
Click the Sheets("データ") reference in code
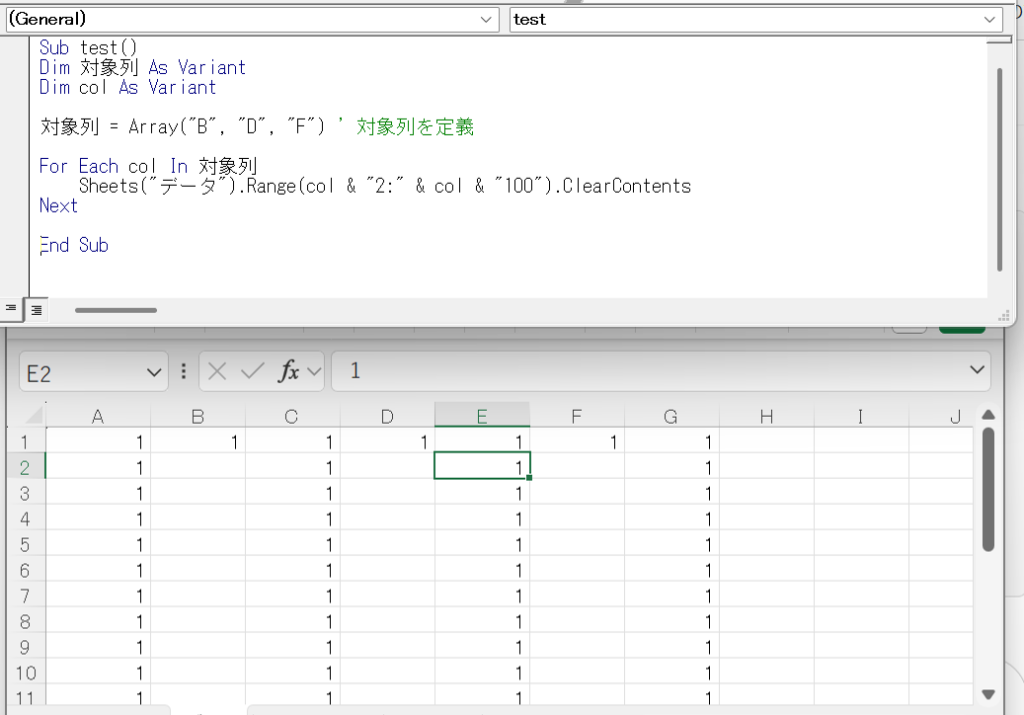pos(160,186)
